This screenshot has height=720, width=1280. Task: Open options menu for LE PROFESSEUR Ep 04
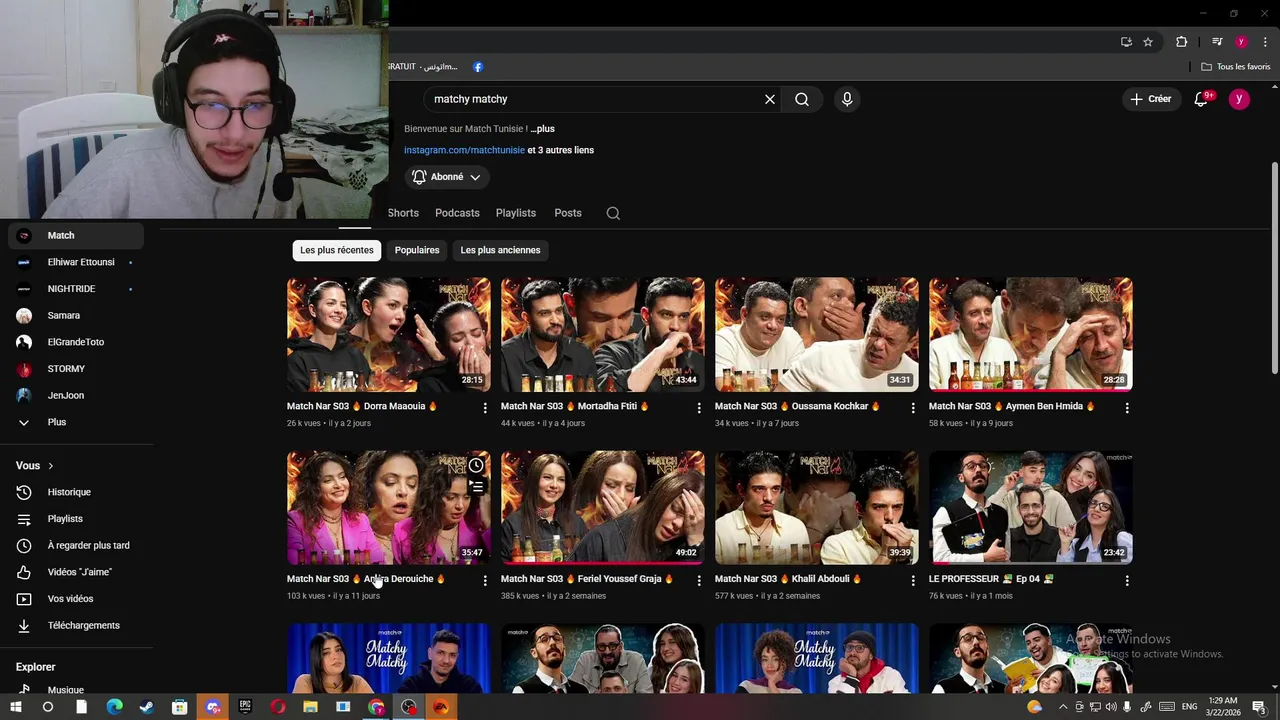click(x=1127, y=580)
